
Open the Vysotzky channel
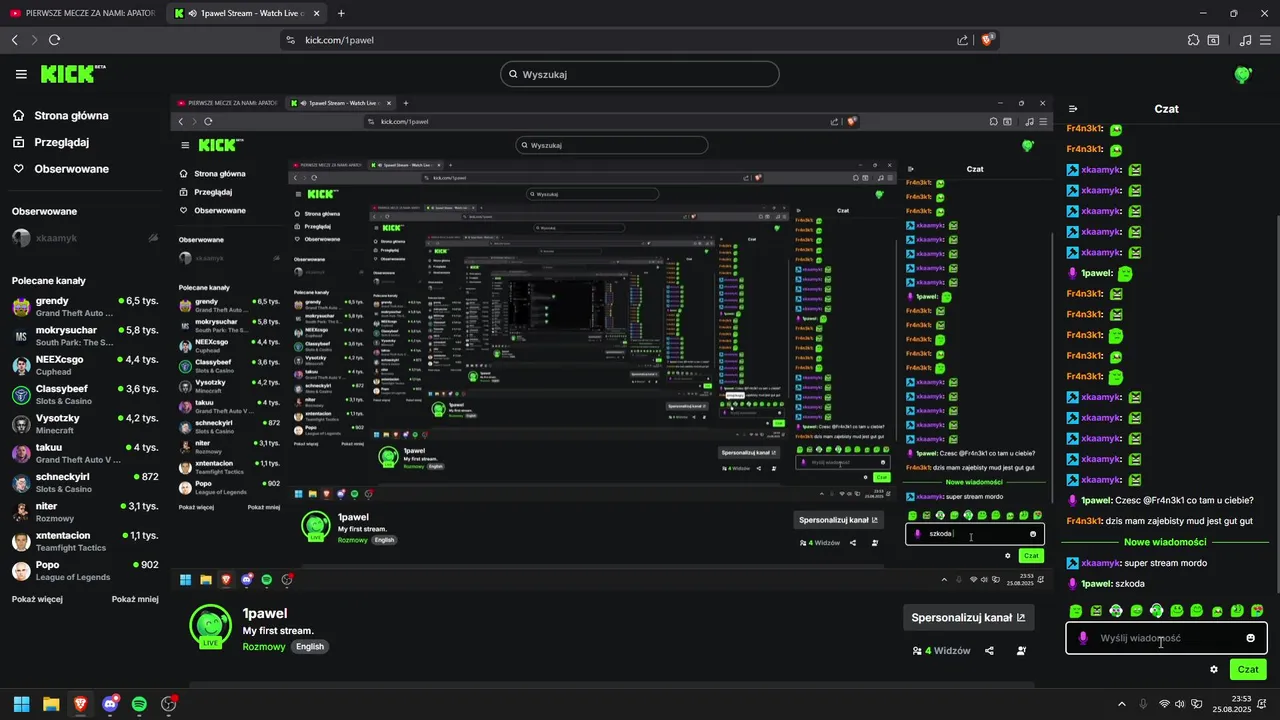[x=85, y=424]
